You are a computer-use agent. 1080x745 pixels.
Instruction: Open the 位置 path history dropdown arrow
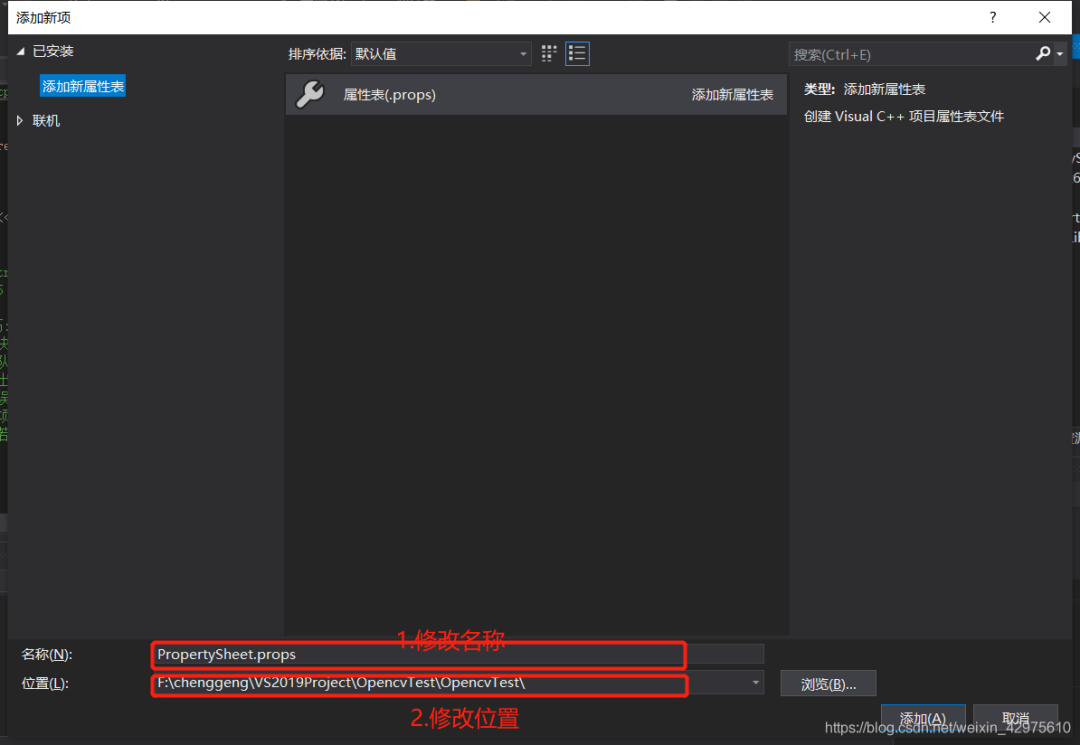756,683
